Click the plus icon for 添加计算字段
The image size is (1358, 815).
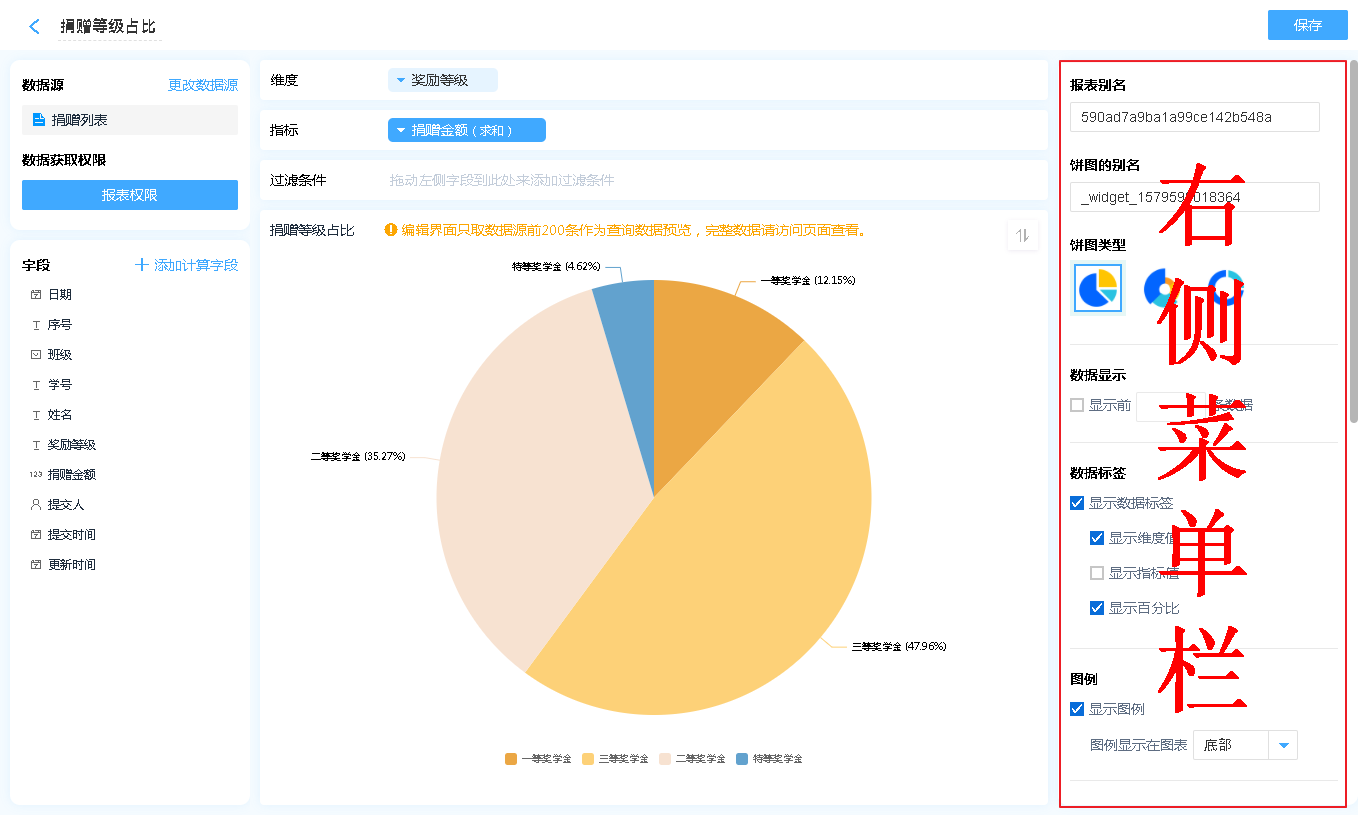pos(142,265)
